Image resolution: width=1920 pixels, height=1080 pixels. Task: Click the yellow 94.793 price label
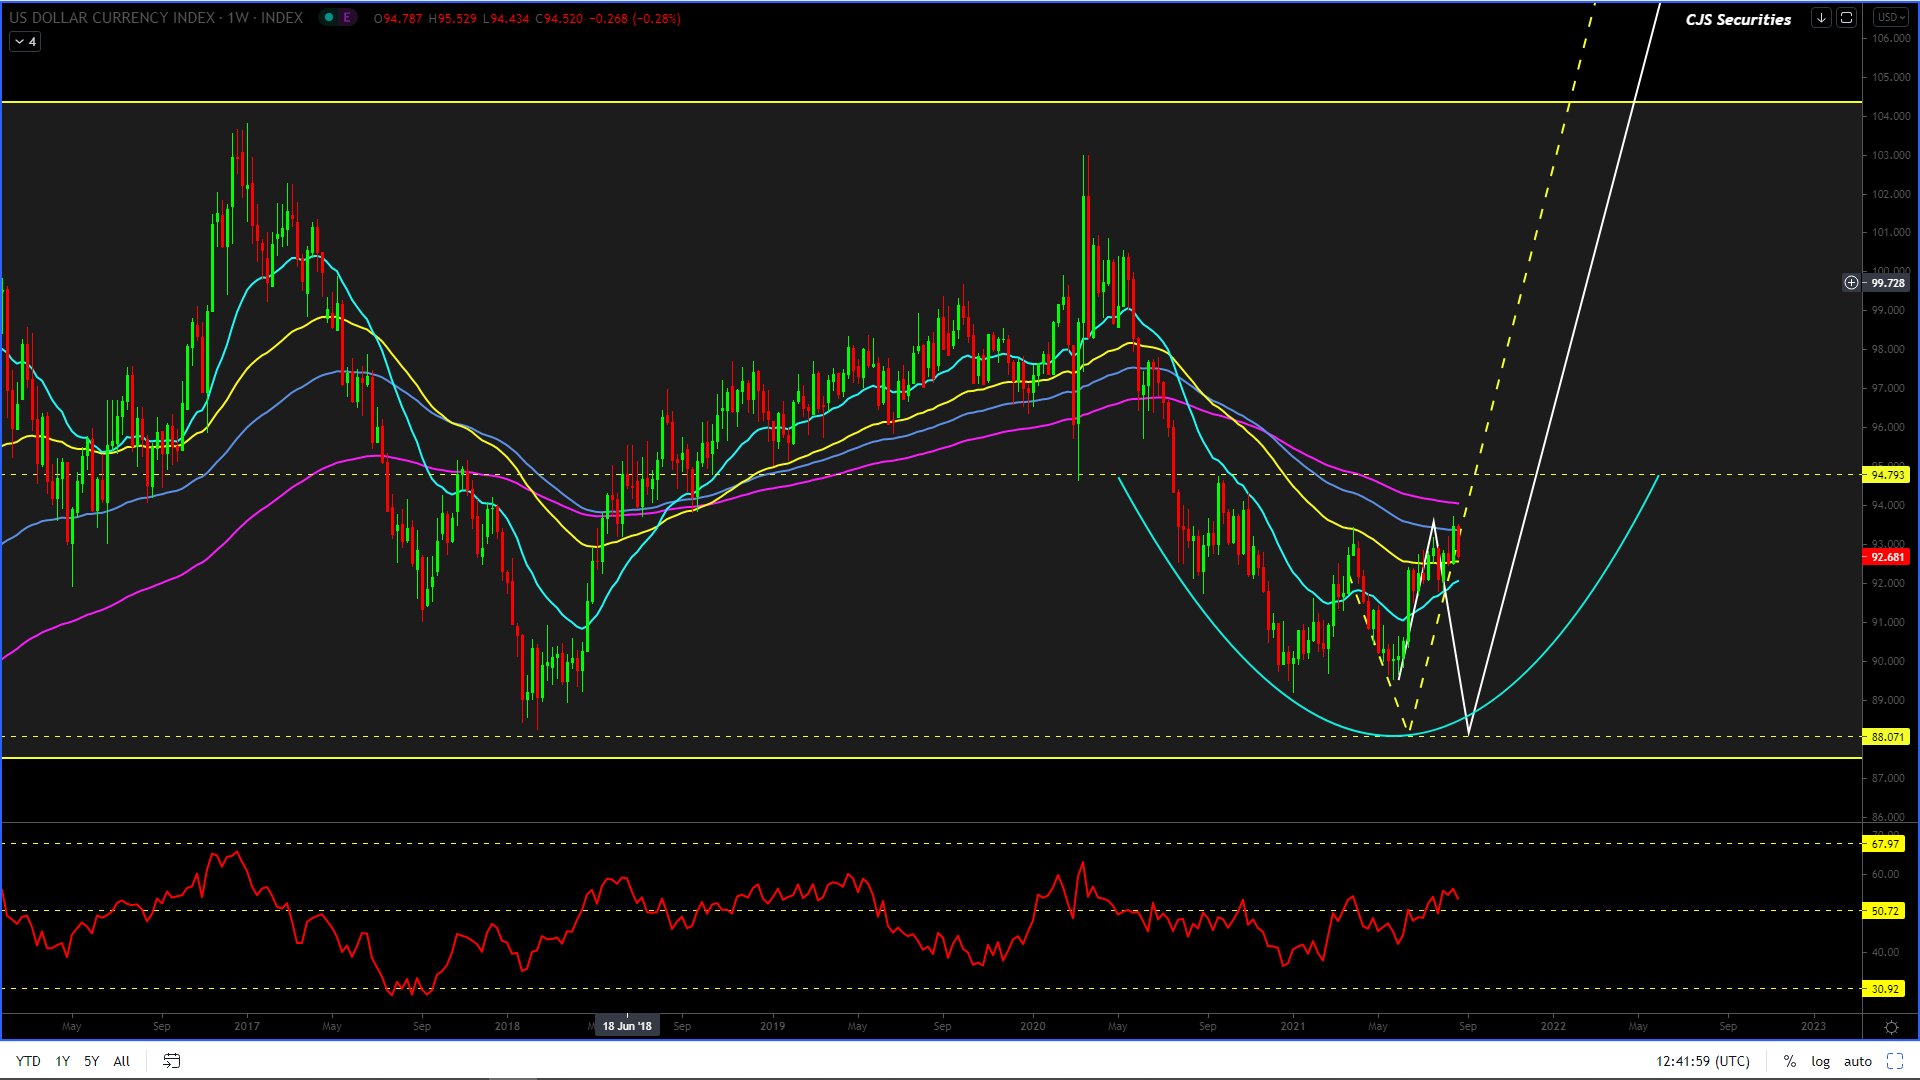click(1886, 475)
